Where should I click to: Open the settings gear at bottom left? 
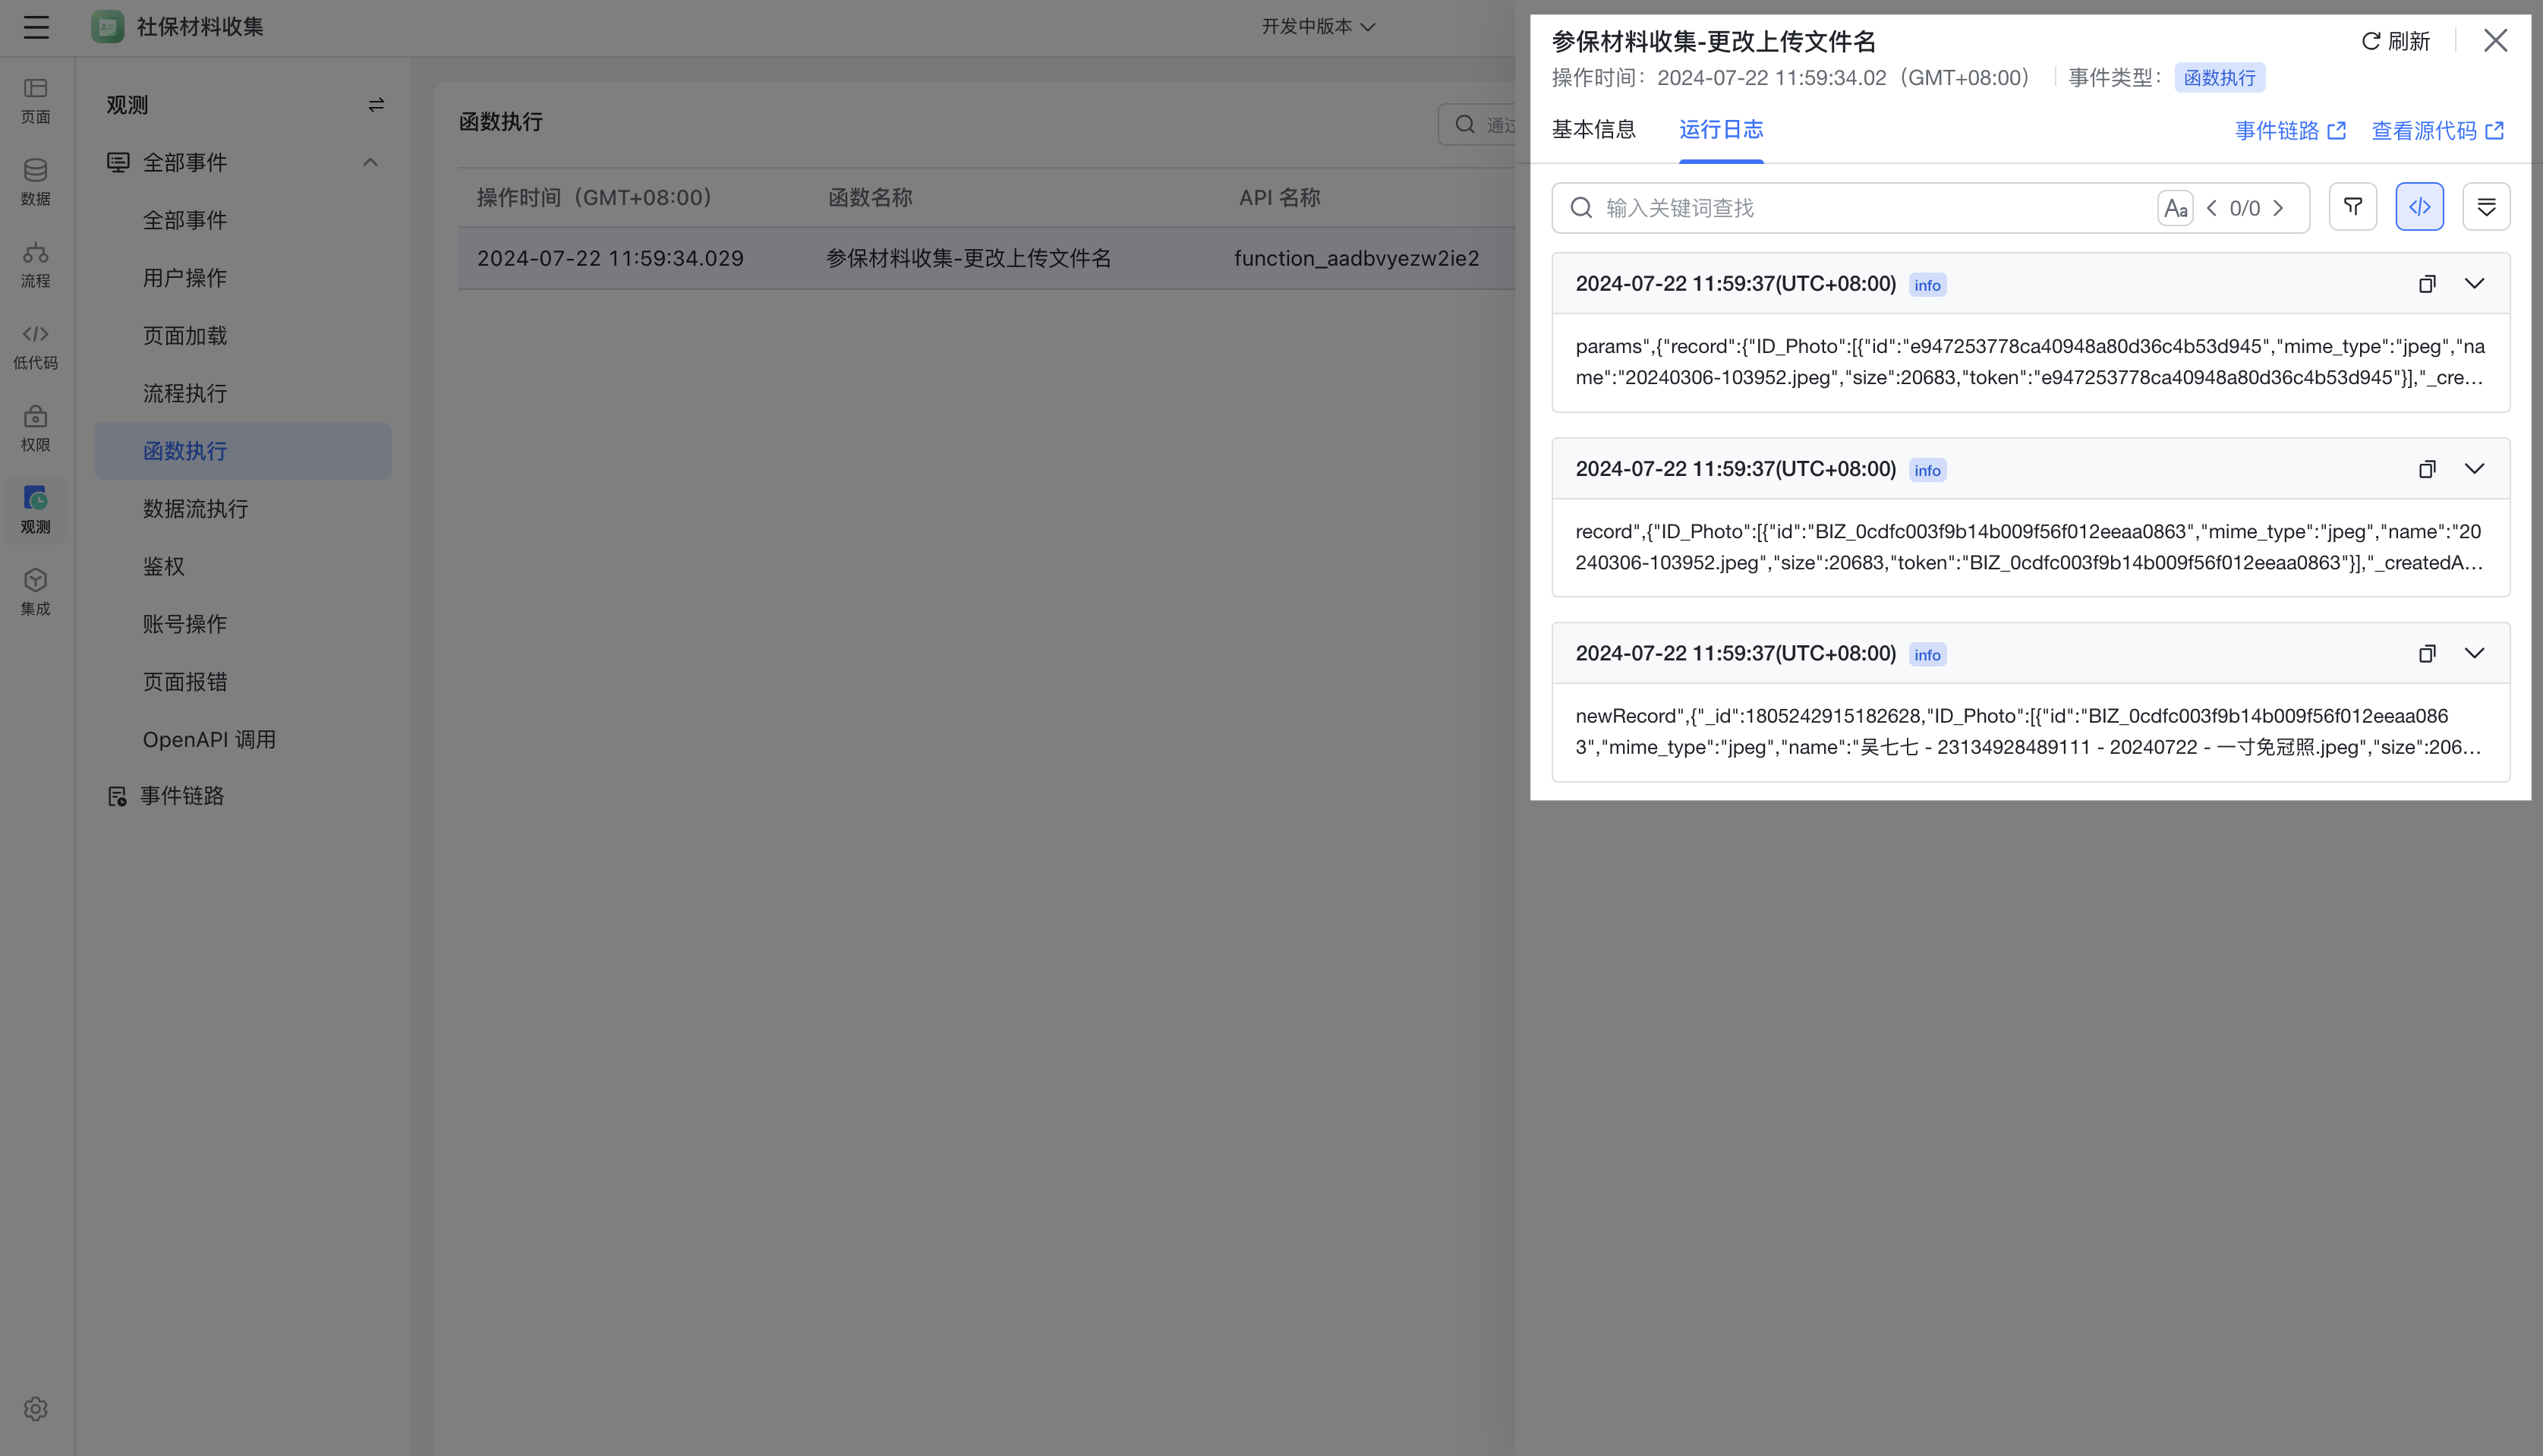point(36,1409)
